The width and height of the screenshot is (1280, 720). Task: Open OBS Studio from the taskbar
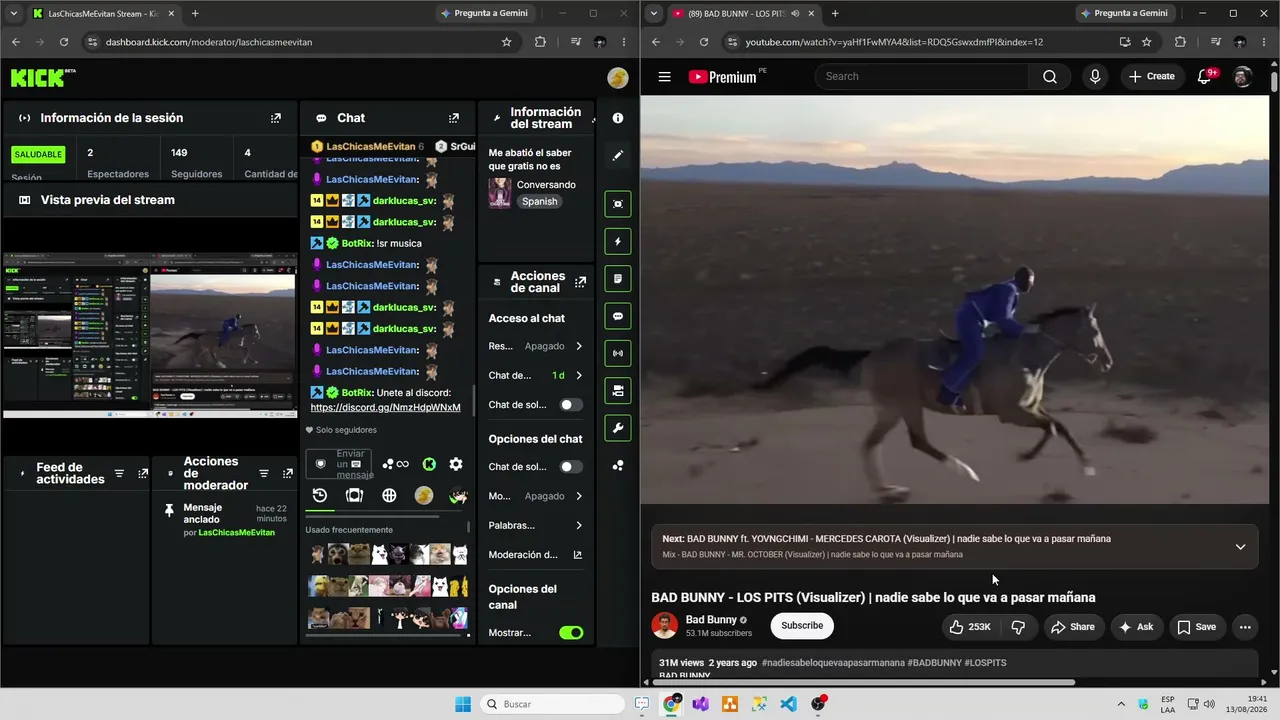[x=818, y=704]
